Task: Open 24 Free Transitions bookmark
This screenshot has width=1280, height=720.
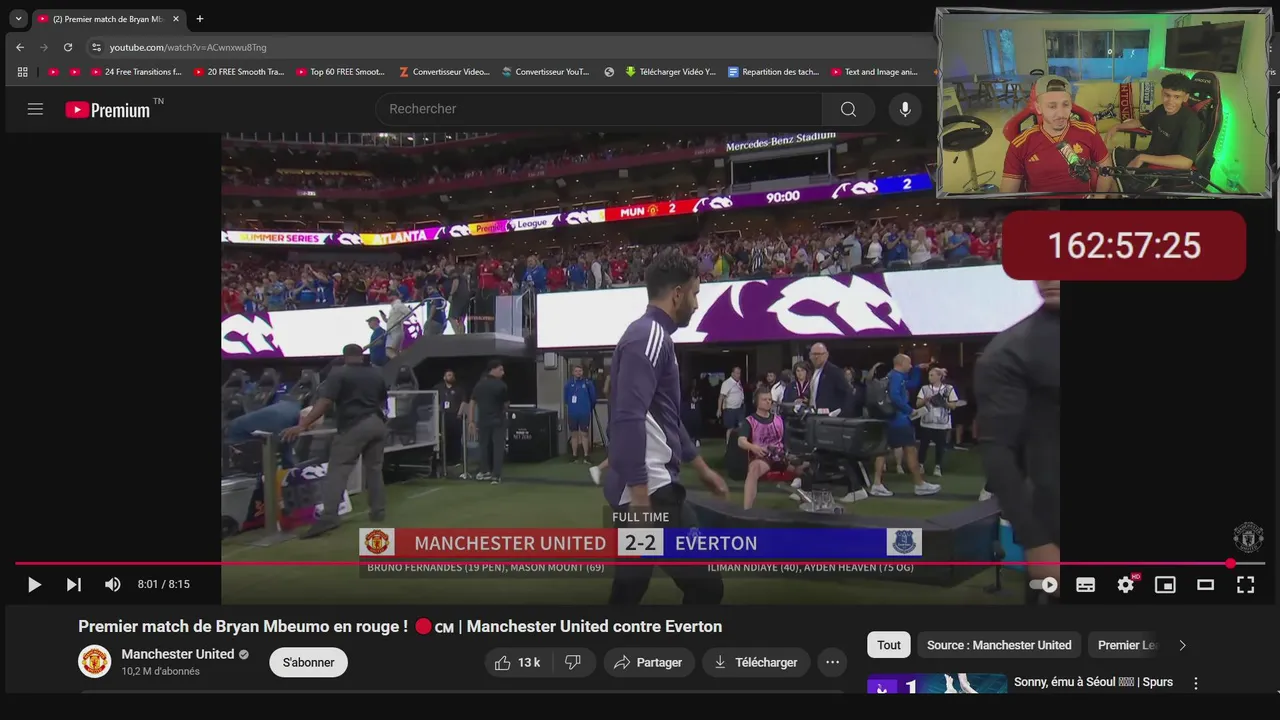Action: click(x=137, y=72)
